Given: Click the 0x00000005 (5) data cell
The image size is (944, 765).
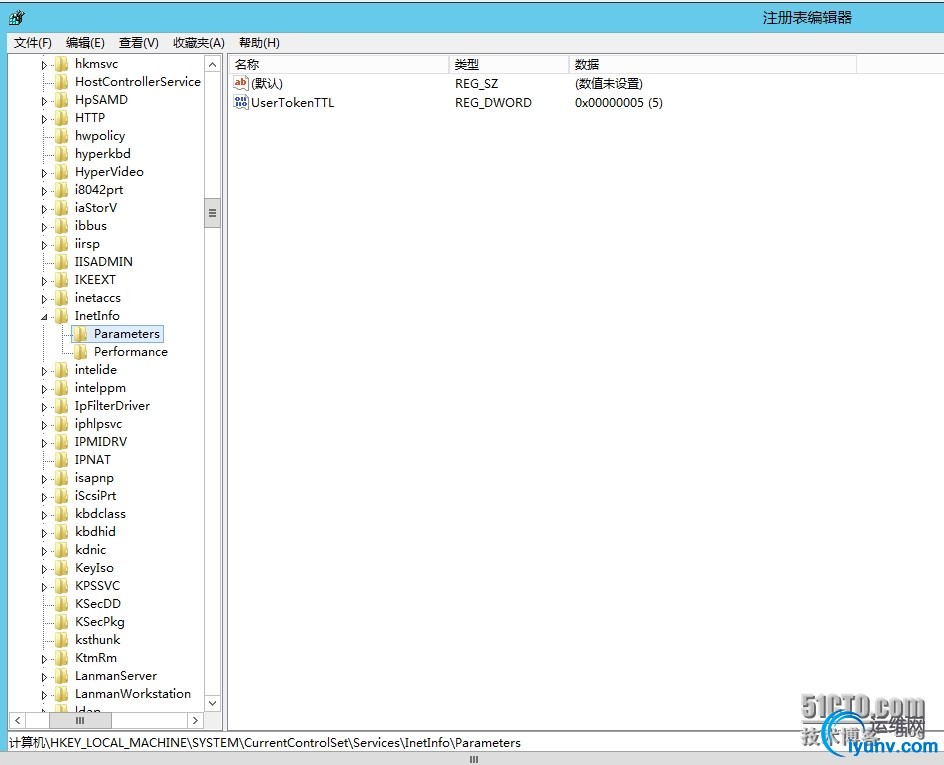Looking at the screenshot, I should point(619,103).
